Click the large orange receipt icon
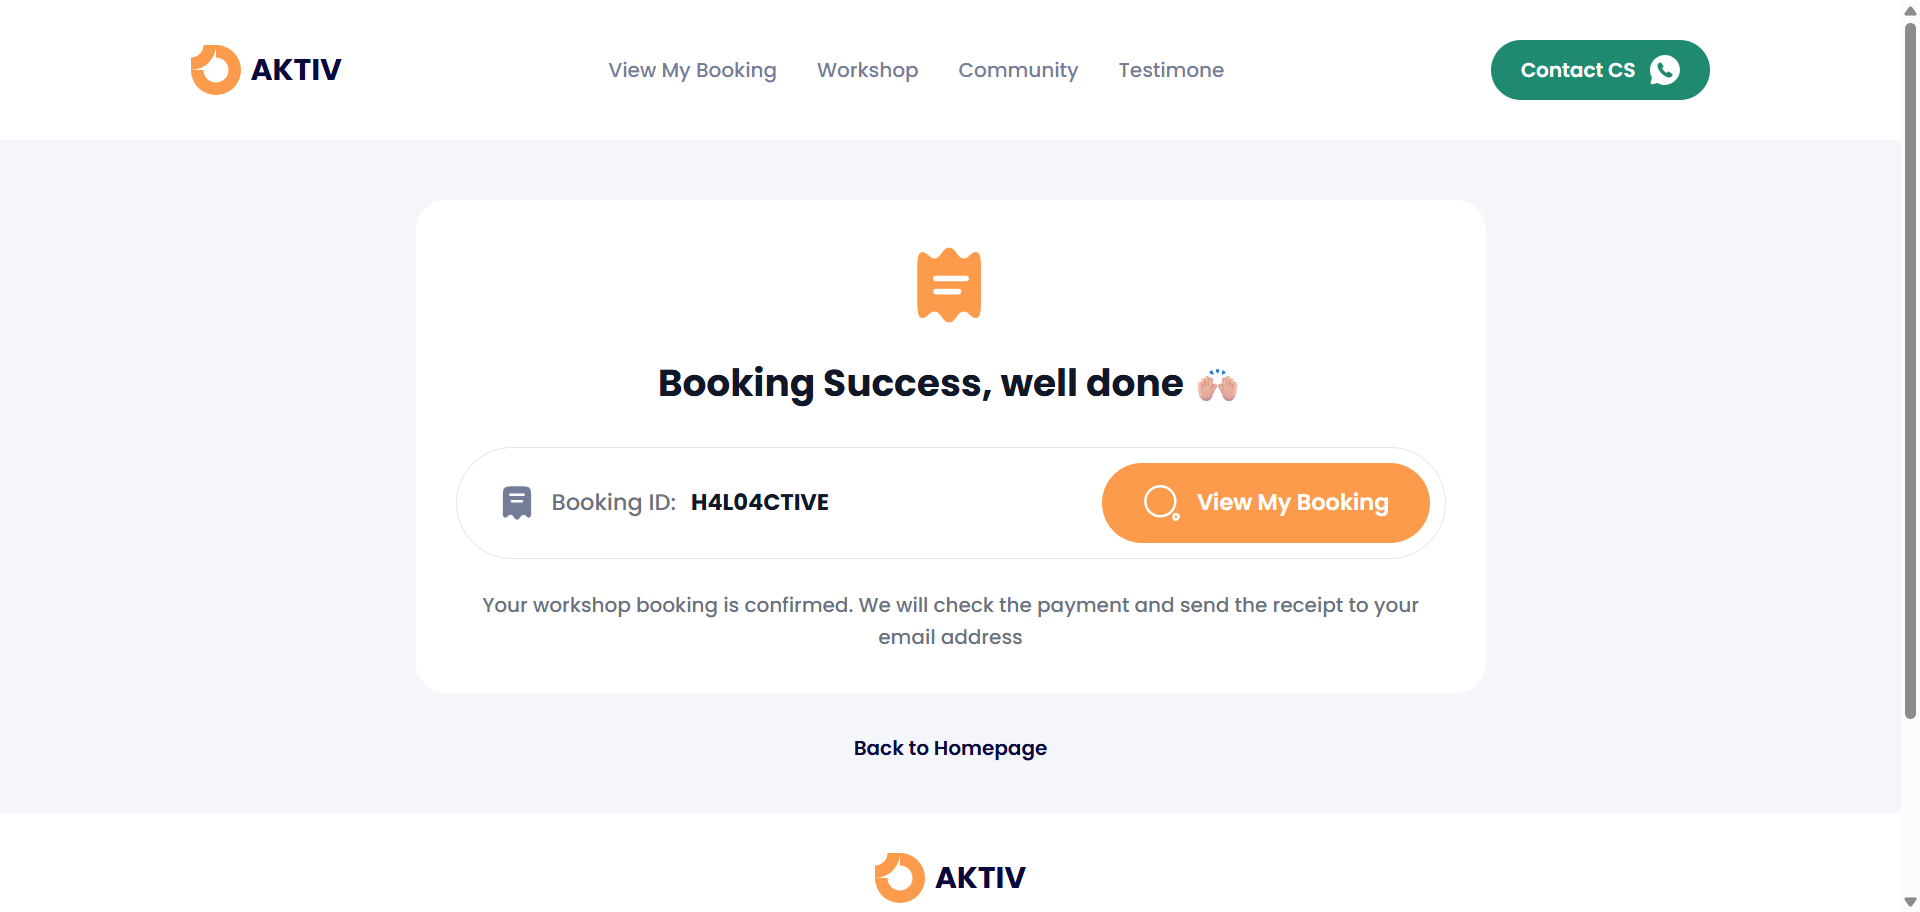Screen dimensions: 1920x912 click(949, 285)
